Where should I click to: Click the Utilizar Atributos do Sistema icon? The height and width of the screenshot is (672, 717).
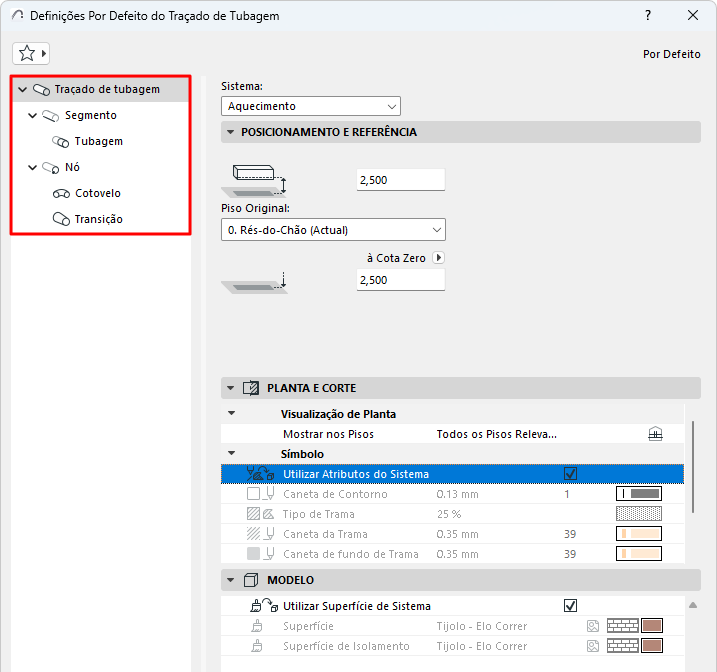(260, 474)
